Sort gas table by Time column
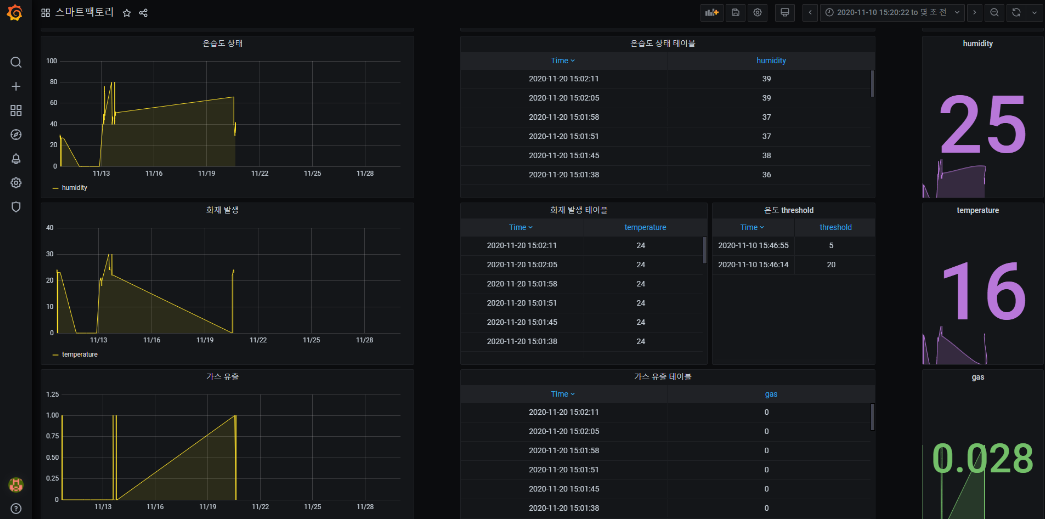1045x519 pixels. click(x=563, y=394)
